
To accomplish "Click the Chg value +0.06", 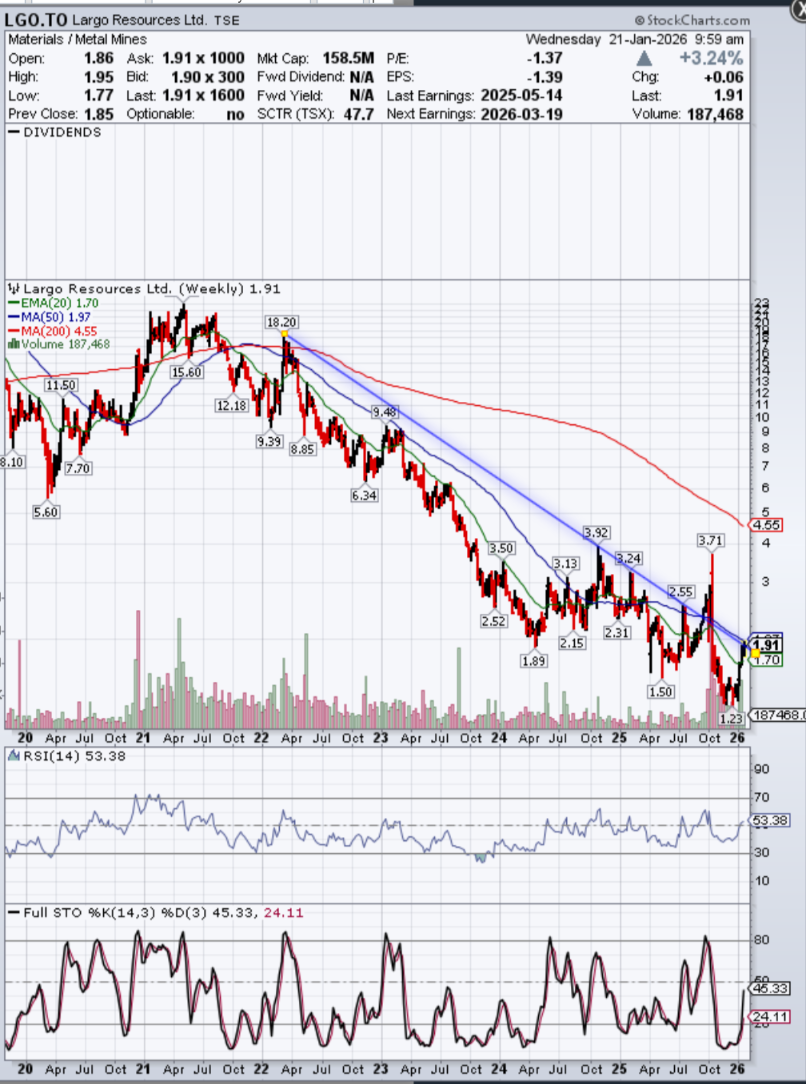I will pos(724,77).
